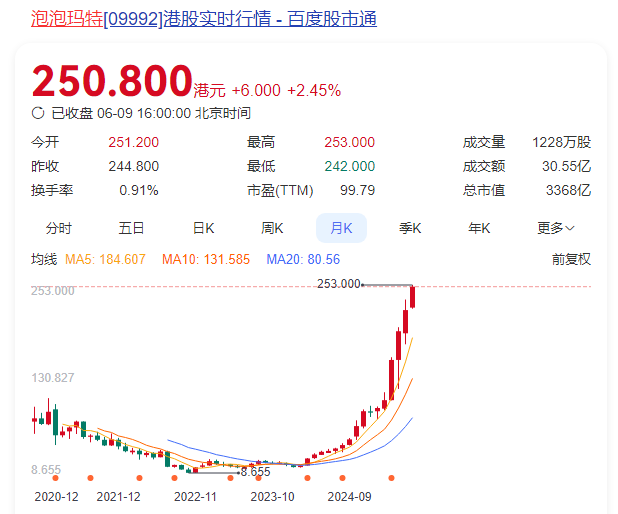Click the refresh circle icon beside 已收盘
The height and width of the screenshot is (514, 618).
pos(38,113)
